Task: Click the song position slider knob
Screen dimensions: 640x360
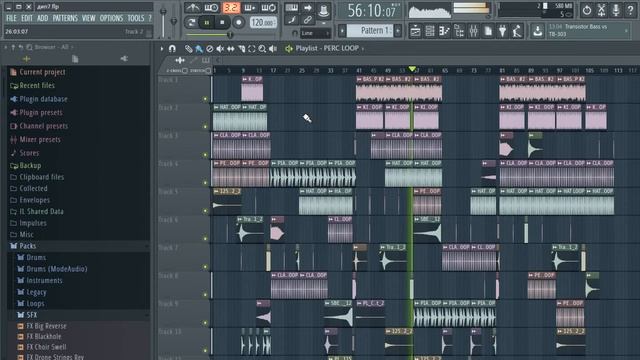Action: (230, 35)
